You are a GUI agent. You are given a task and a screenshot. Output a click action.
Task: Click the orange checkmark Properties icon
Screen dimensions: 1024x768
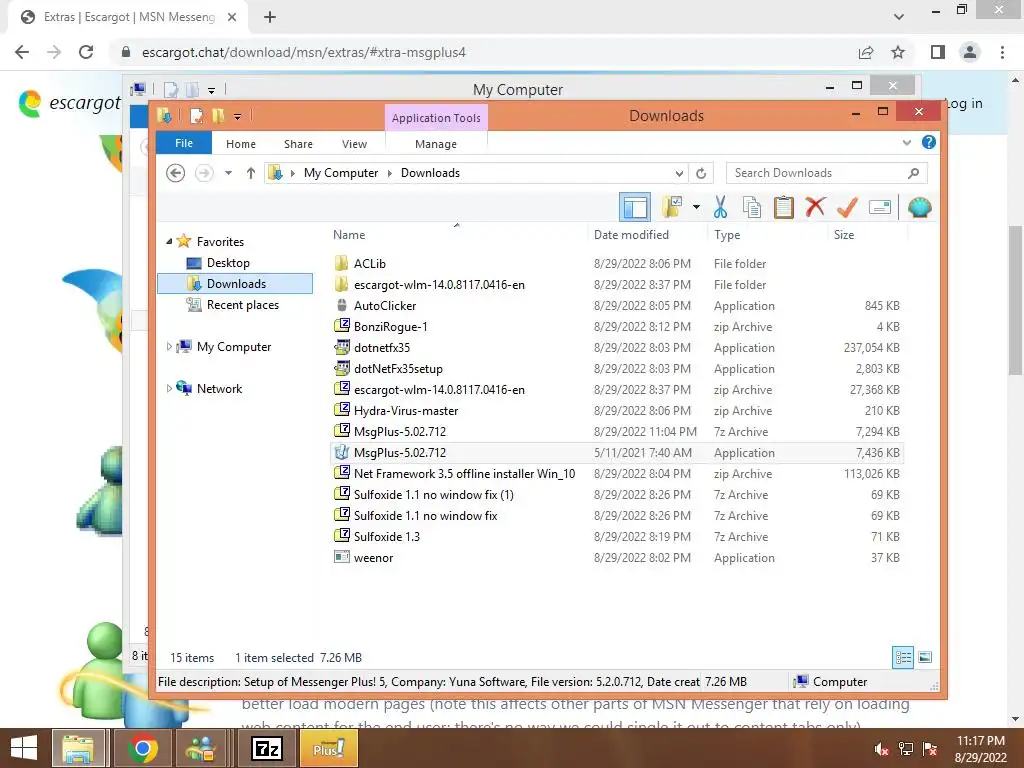(847, 208)
